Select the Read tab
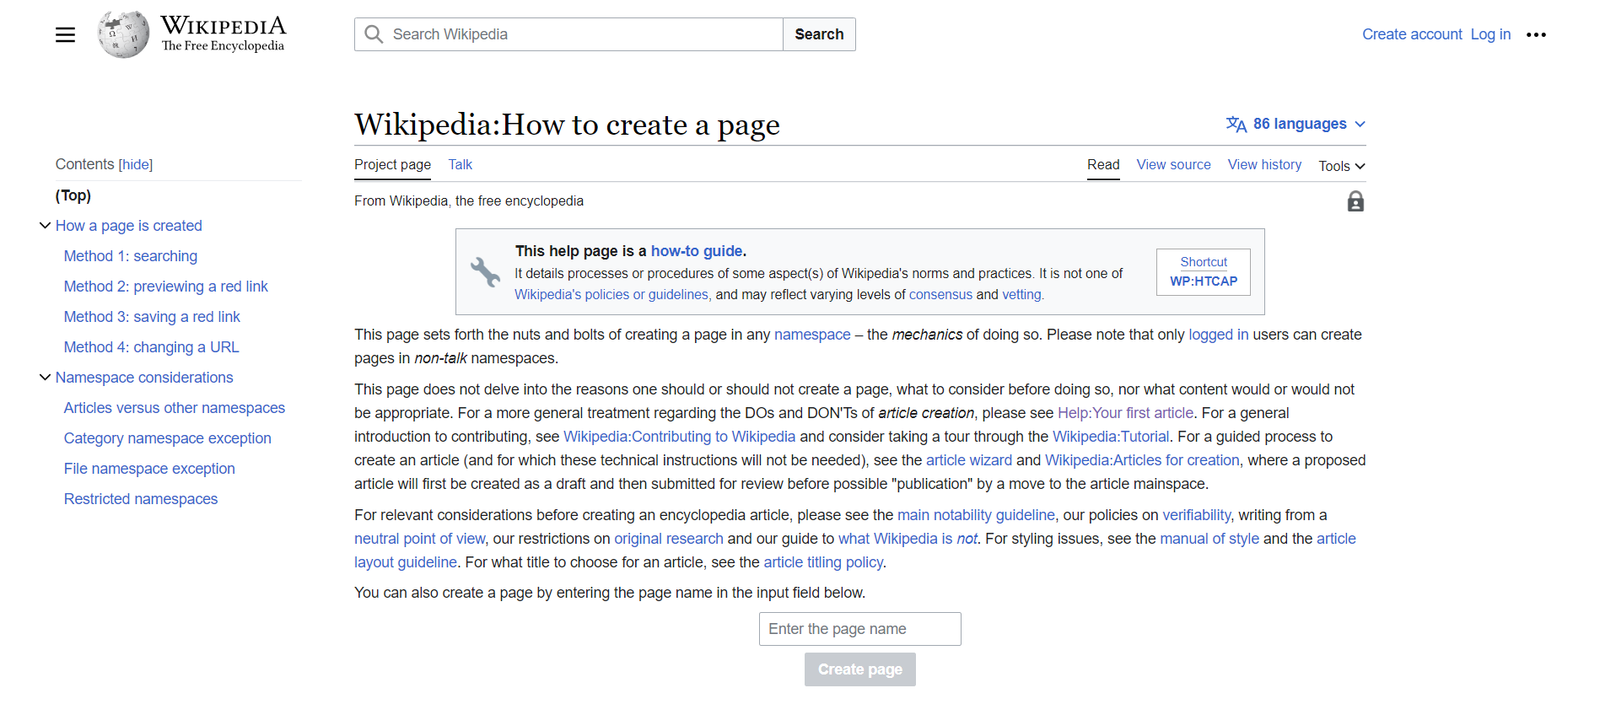Viewport: 1600px width, 708px height. pyautogui.click(x=1103, y=165)
